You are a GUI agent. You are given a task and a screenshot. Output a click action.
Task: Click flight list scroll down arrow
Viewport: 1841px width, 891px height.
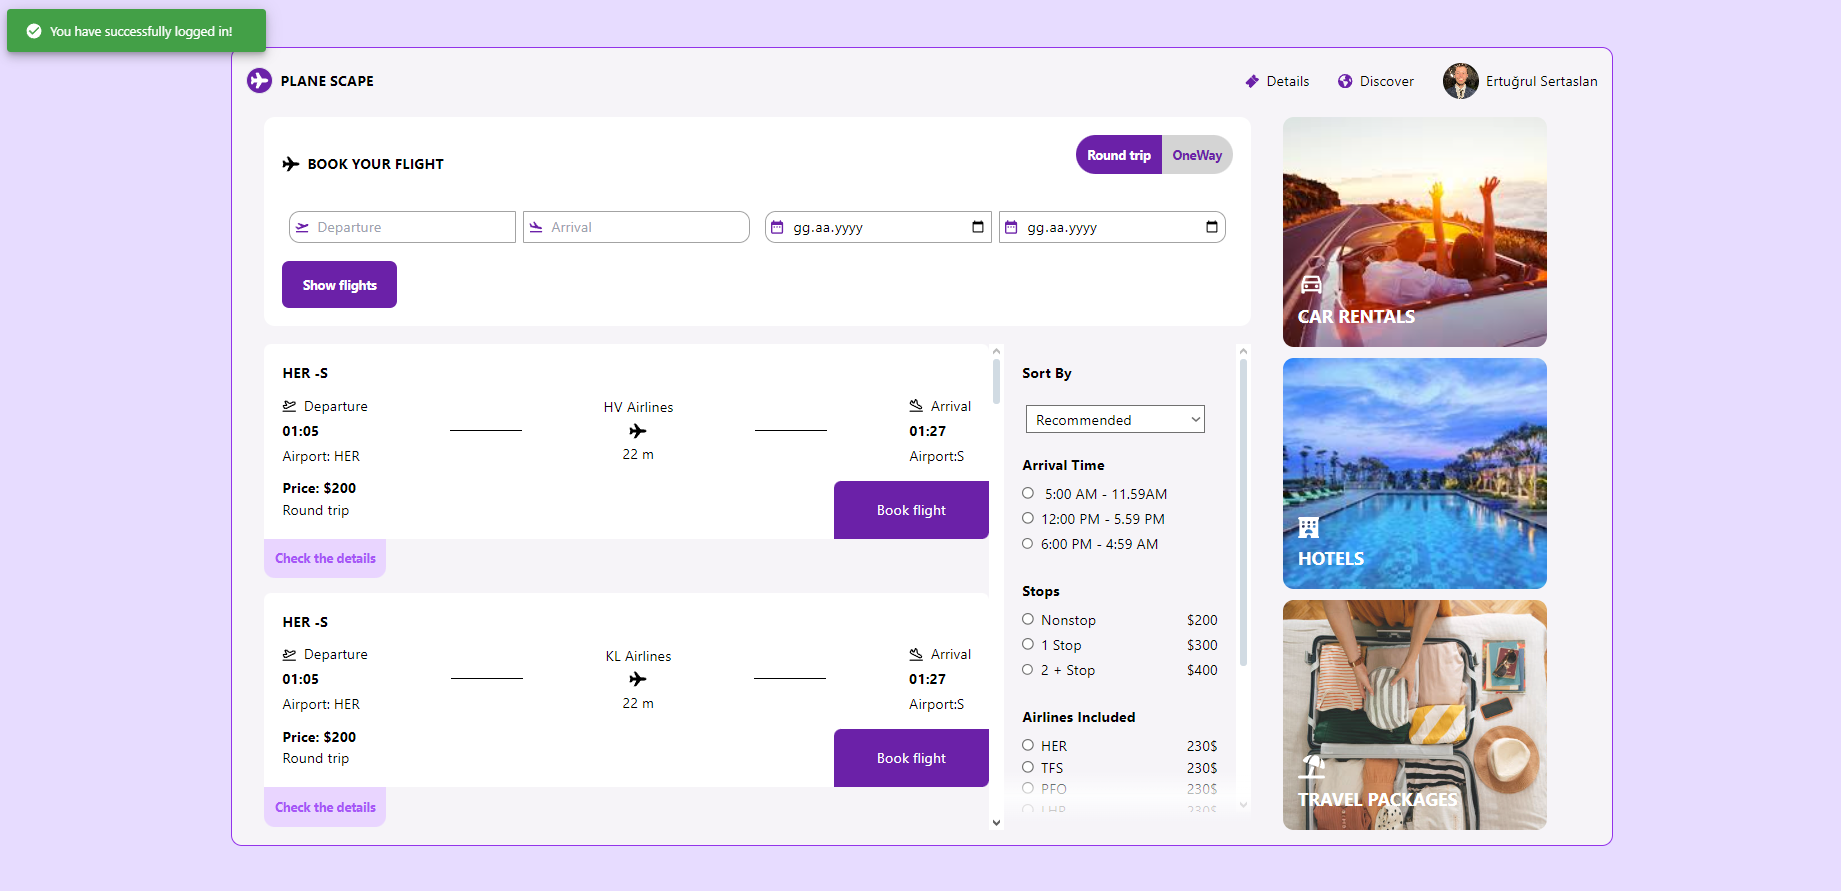(x=996, y=823)
